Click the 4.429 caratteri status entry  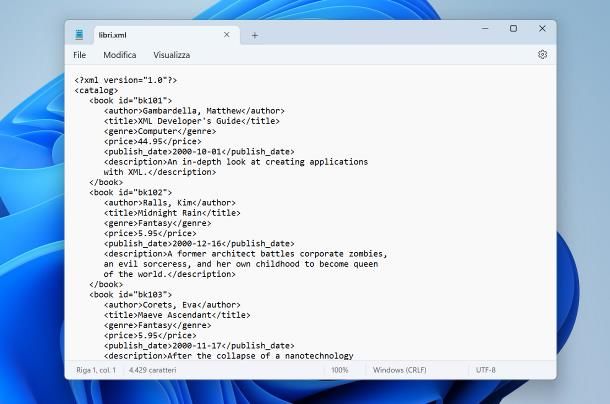[152, 370]
